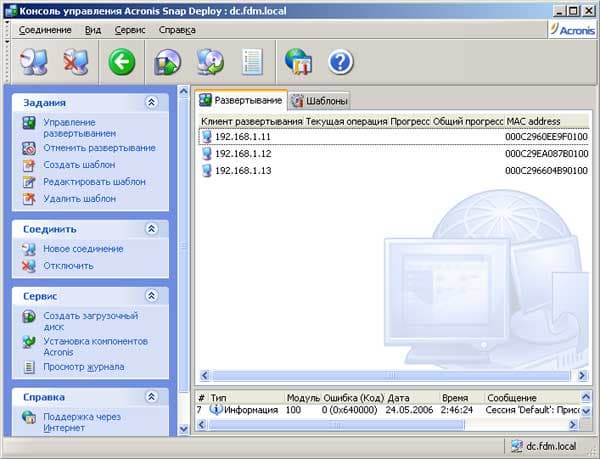This screenshot has width=600, height=459.
Task: Open the Вид menu
Action: pyautogui.click(x=93, y=30)
